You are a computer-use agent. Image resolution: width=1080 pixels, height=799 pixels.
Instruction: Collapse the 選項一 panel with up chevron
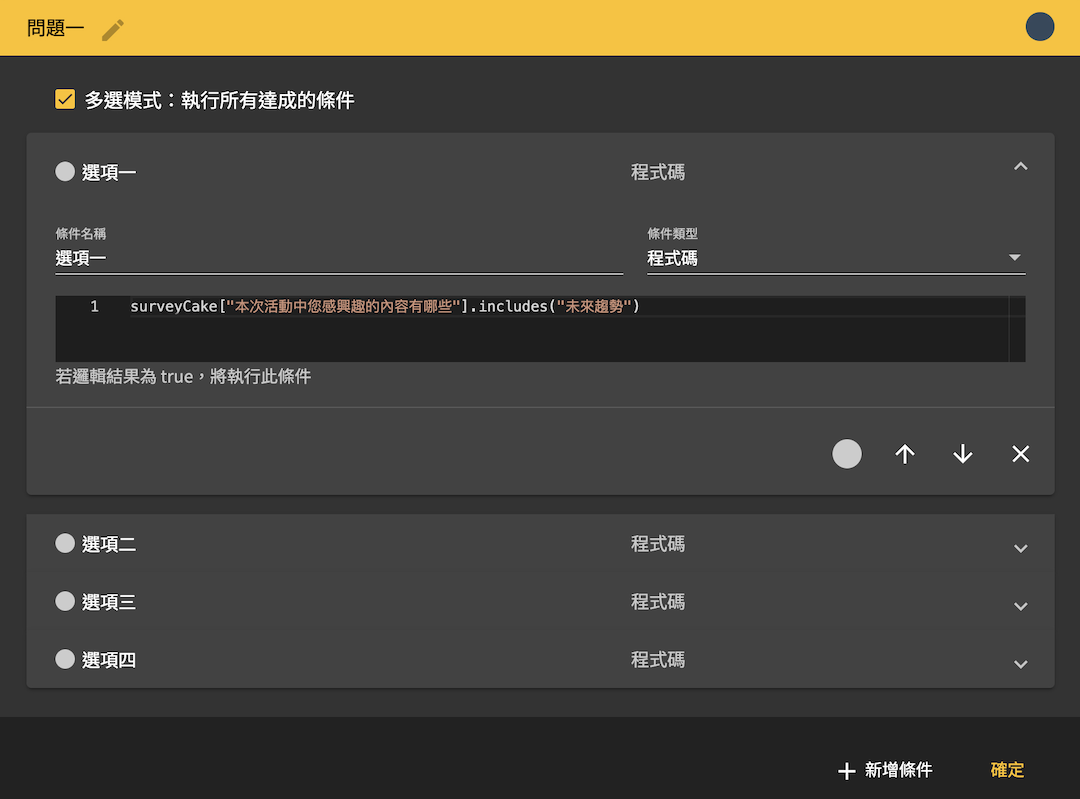1020,166
